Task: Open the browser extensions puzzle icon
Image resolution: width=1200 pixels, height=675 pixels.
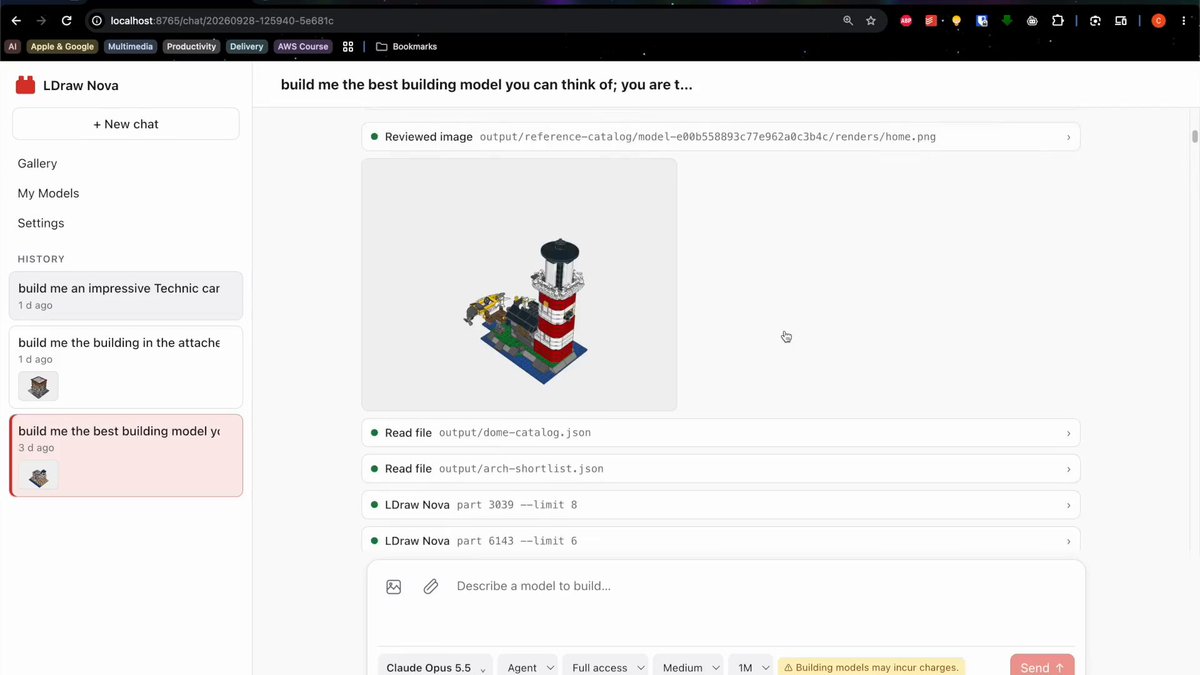Action: (x=1058, y=20)
